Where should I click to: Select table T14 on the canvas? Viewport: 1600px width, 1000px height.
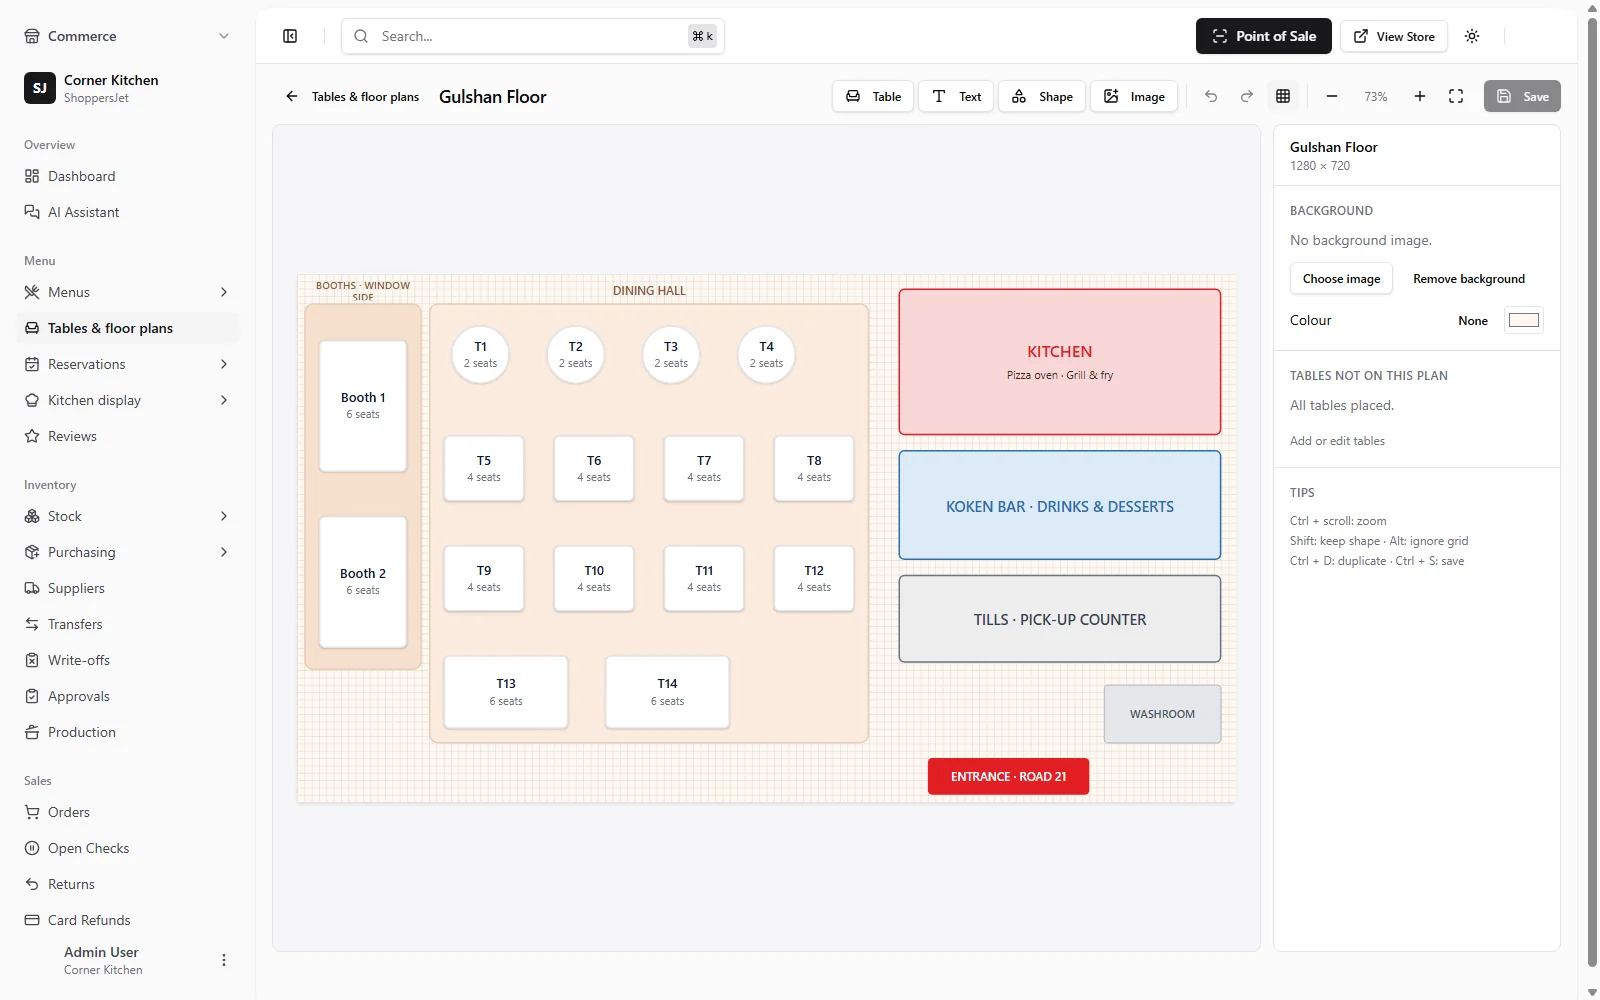pos(667,692)
